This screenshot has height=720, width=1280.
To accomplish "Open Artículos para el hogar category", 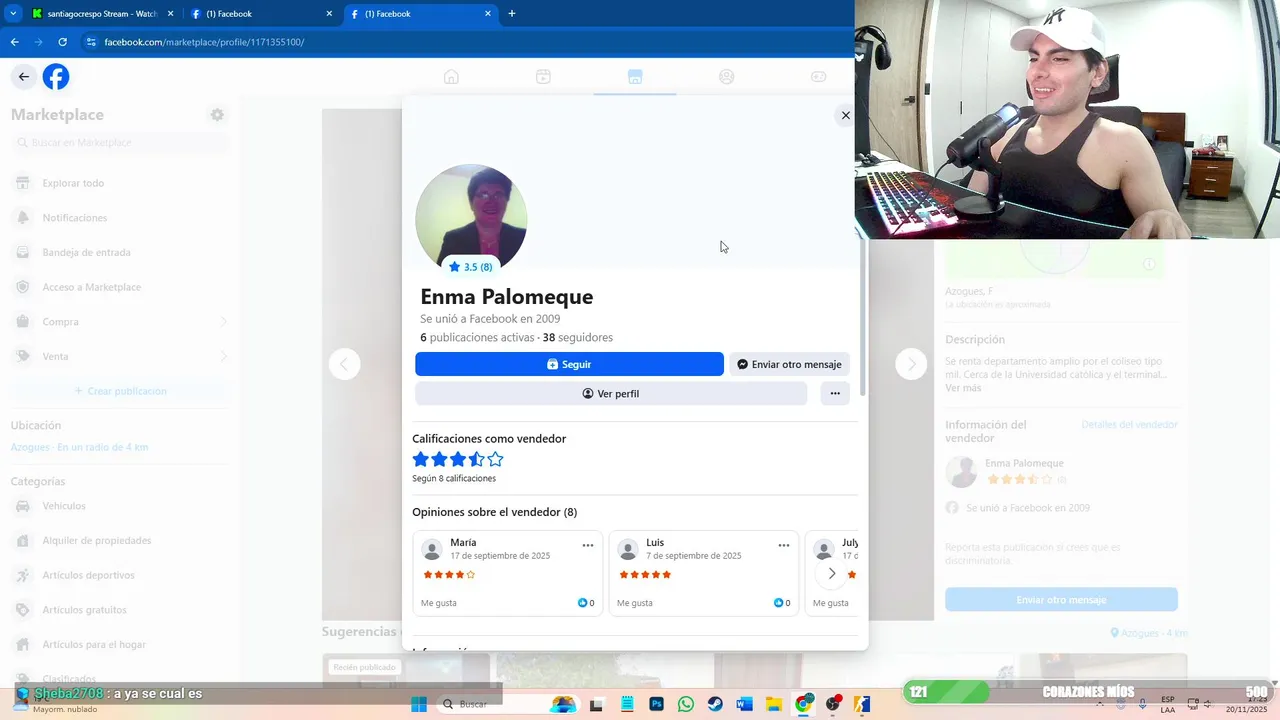I will (120, 644).
